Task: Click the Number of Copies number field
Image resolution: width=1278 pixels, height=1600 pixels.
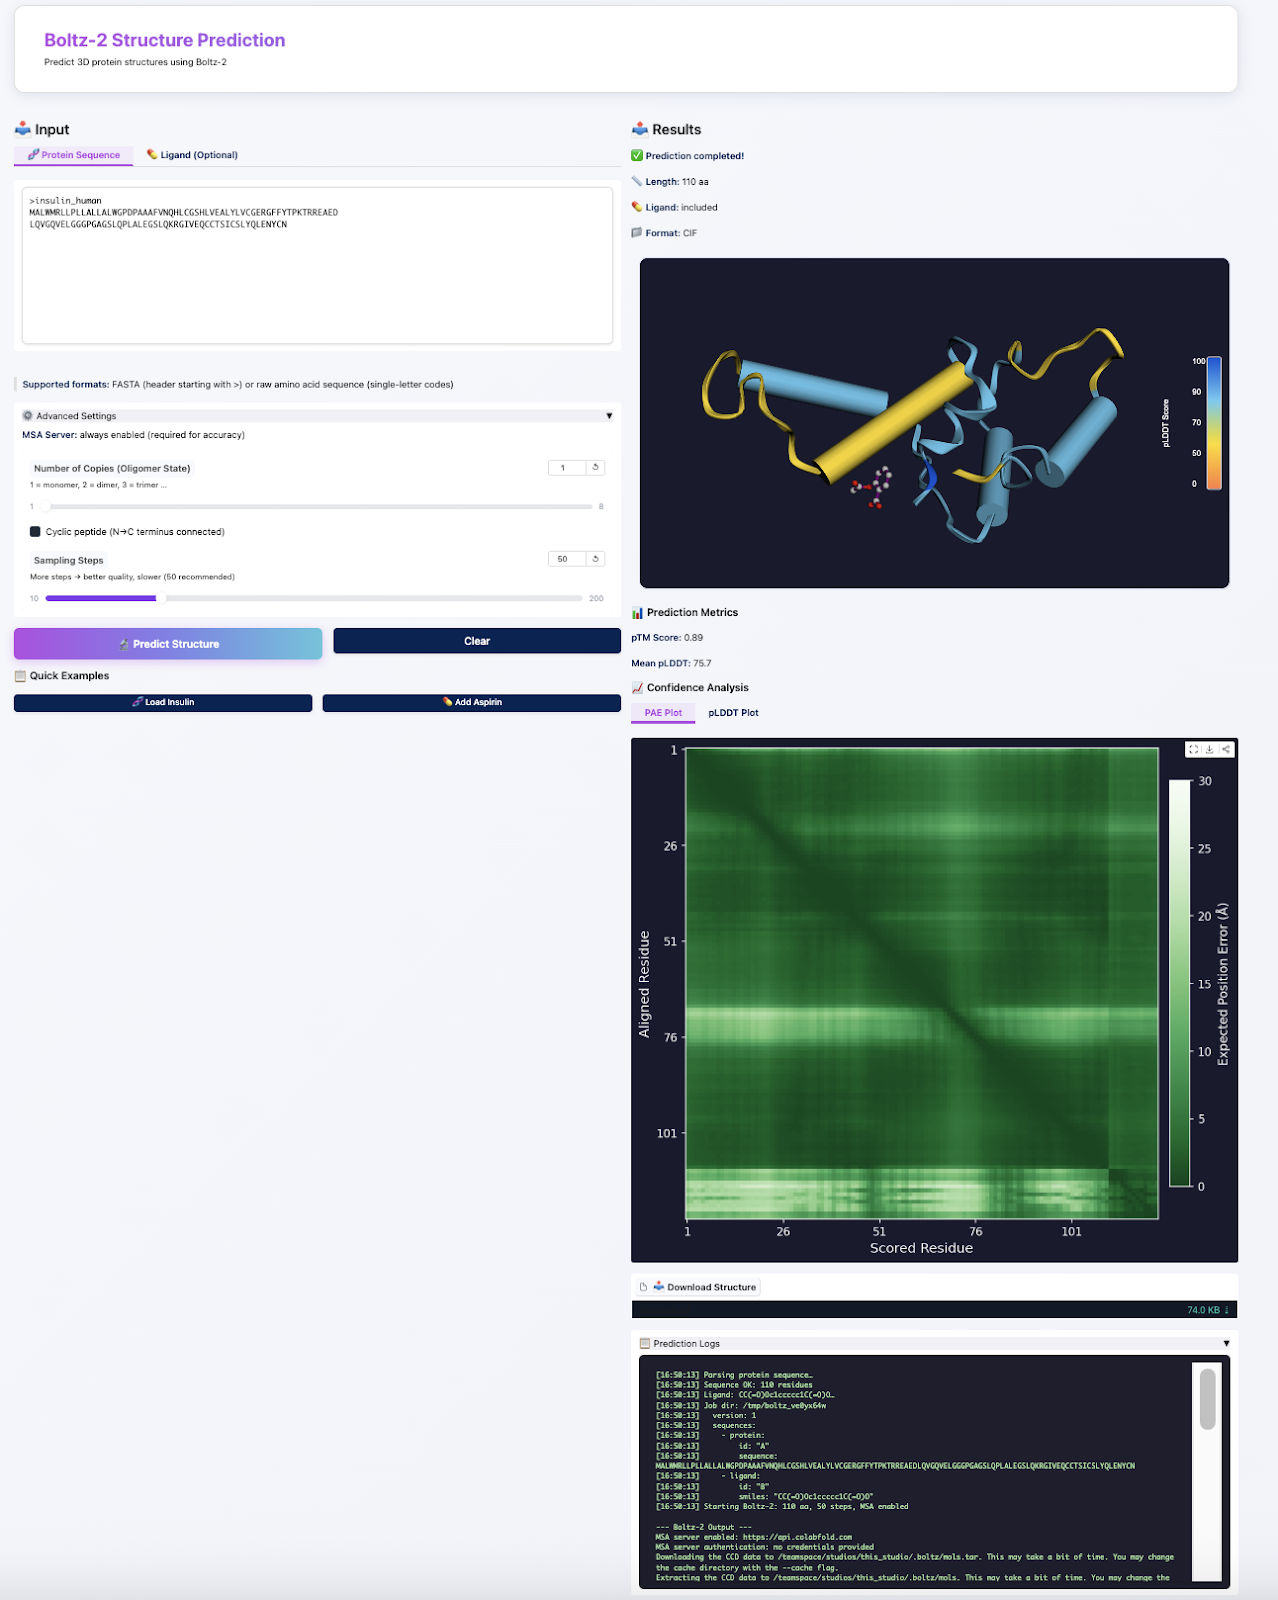Action: (x=566, y=467)
